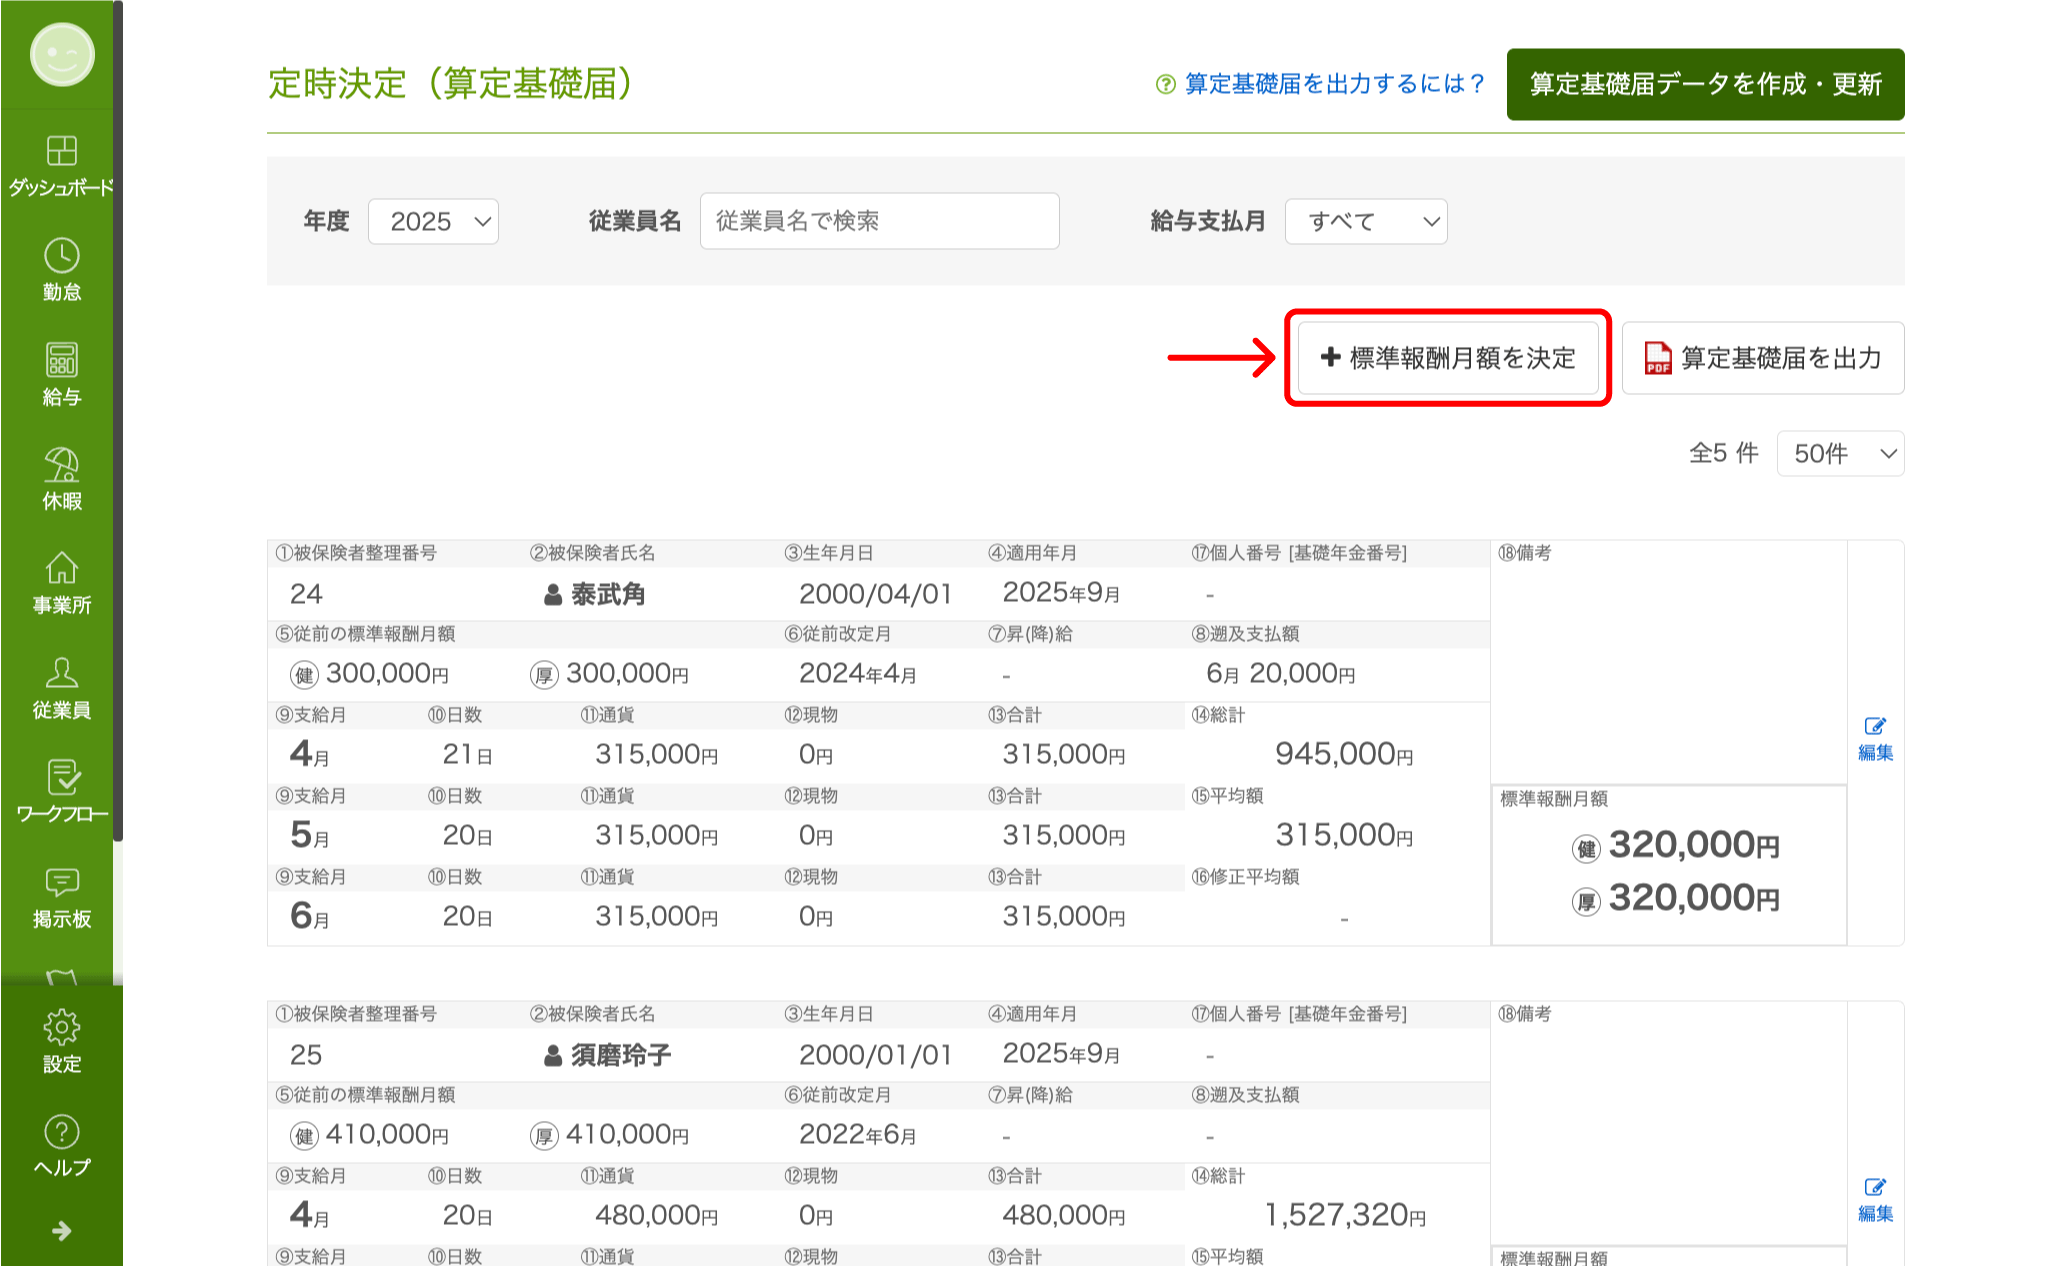
Task: Click 算定基礎届データを作成・更新 button
Action: [x=1705, y=84]
